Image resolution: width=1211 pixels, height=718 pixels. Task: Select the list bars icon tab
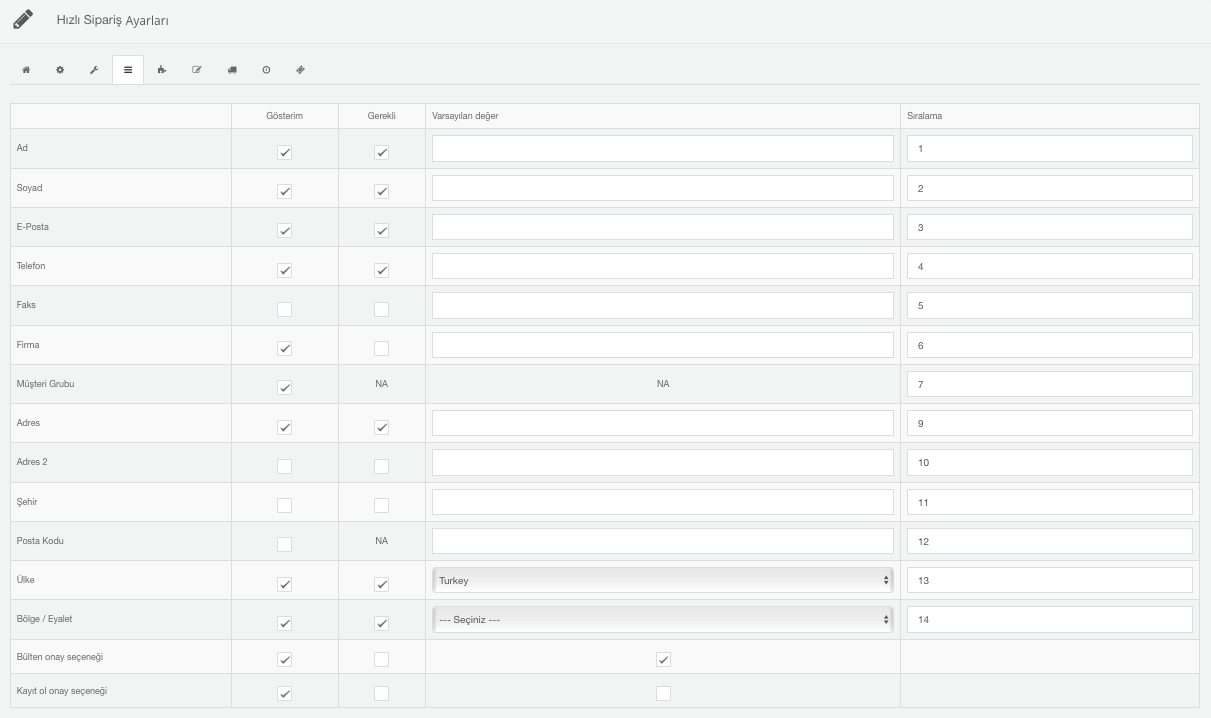(x=128, y=70)
